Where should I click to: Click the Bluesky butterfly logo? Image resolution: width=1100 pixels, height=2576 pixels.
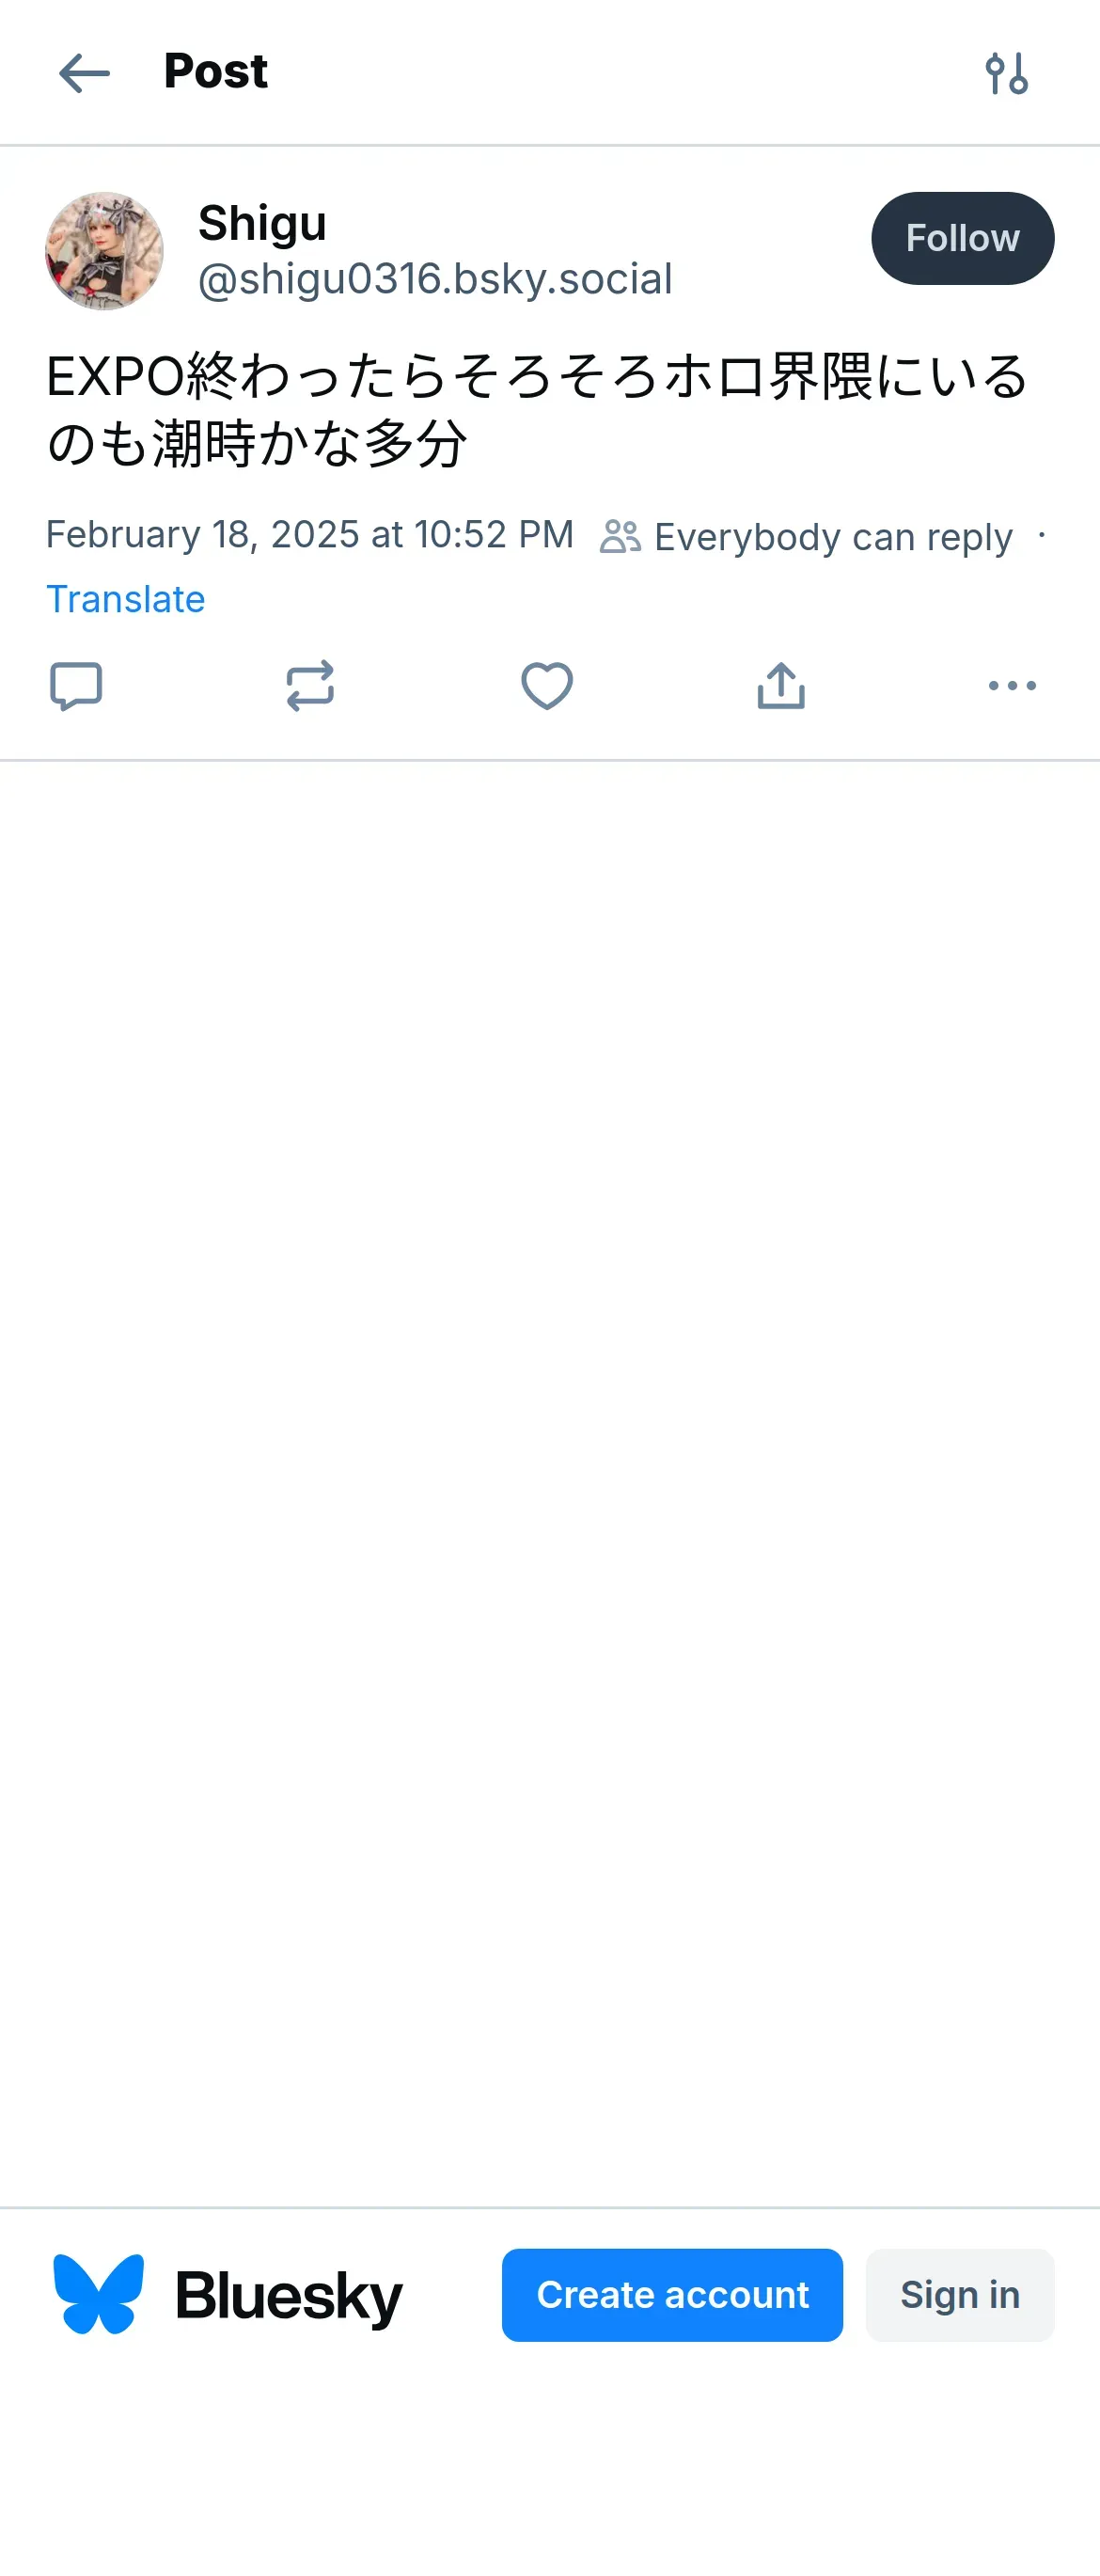coord(98,2294)
